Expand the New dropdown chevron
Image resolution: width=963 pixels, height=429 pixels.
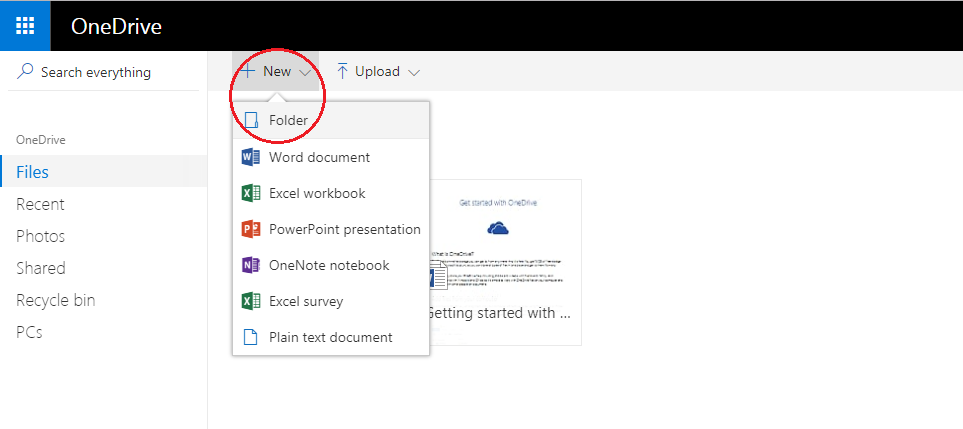pyautogui.click(x=305, y=72)
